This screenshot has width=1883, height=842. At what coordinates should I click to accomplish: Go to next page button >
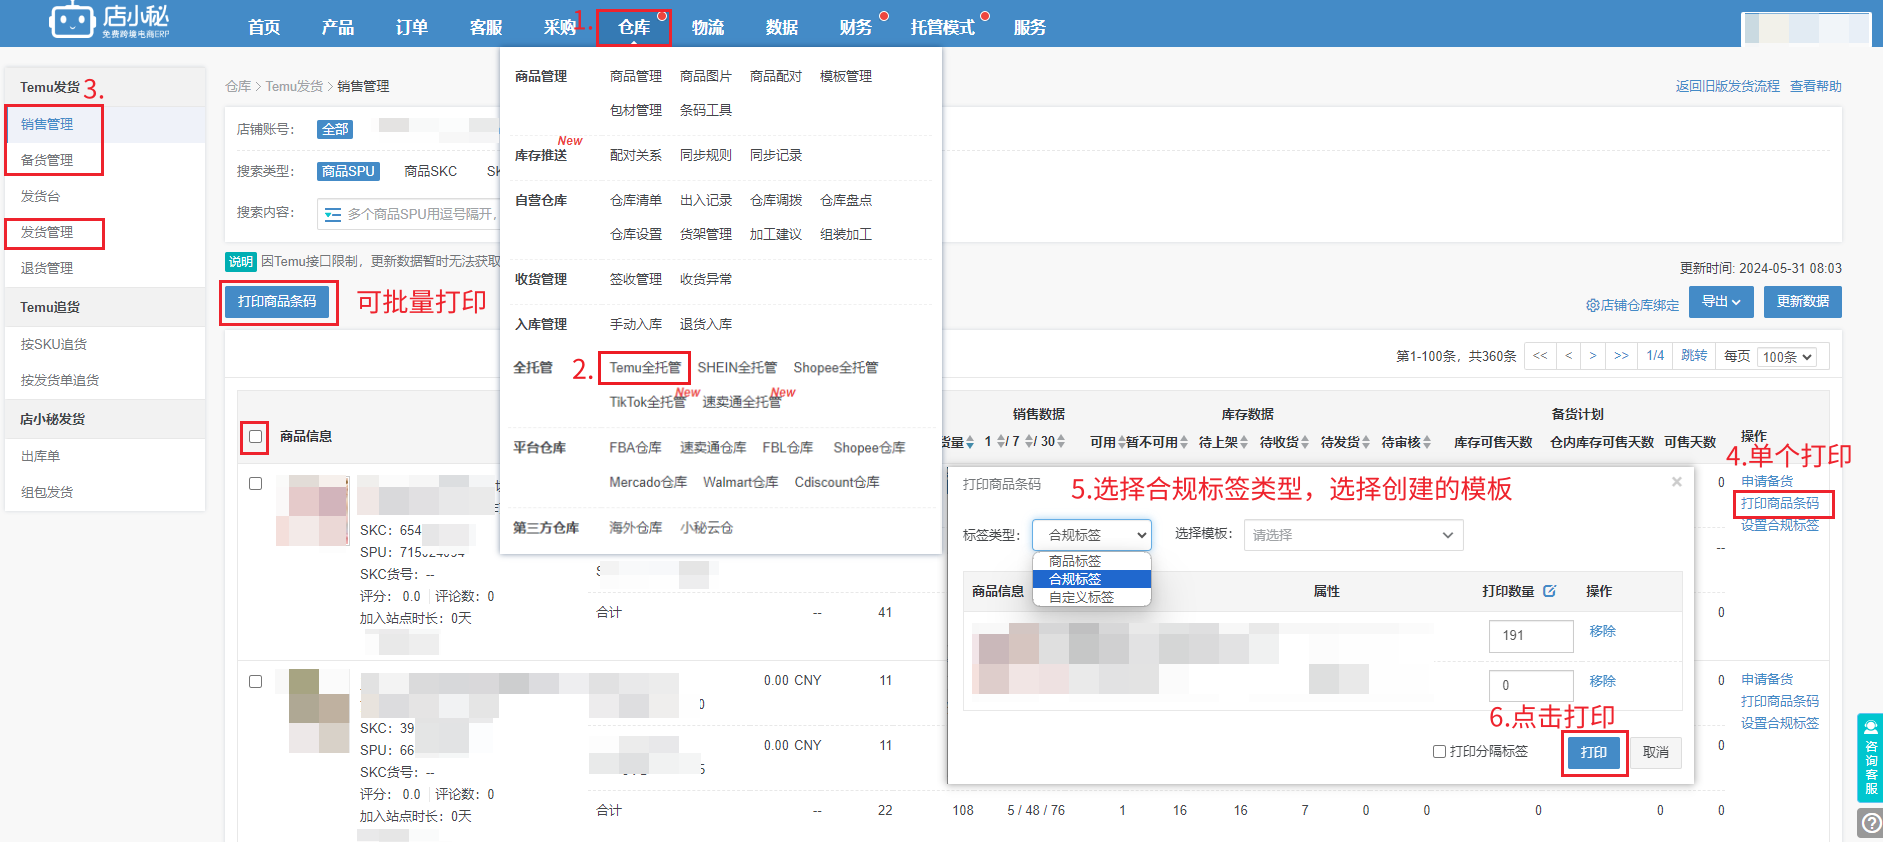pyautogui.click(x=1593, y=356)
